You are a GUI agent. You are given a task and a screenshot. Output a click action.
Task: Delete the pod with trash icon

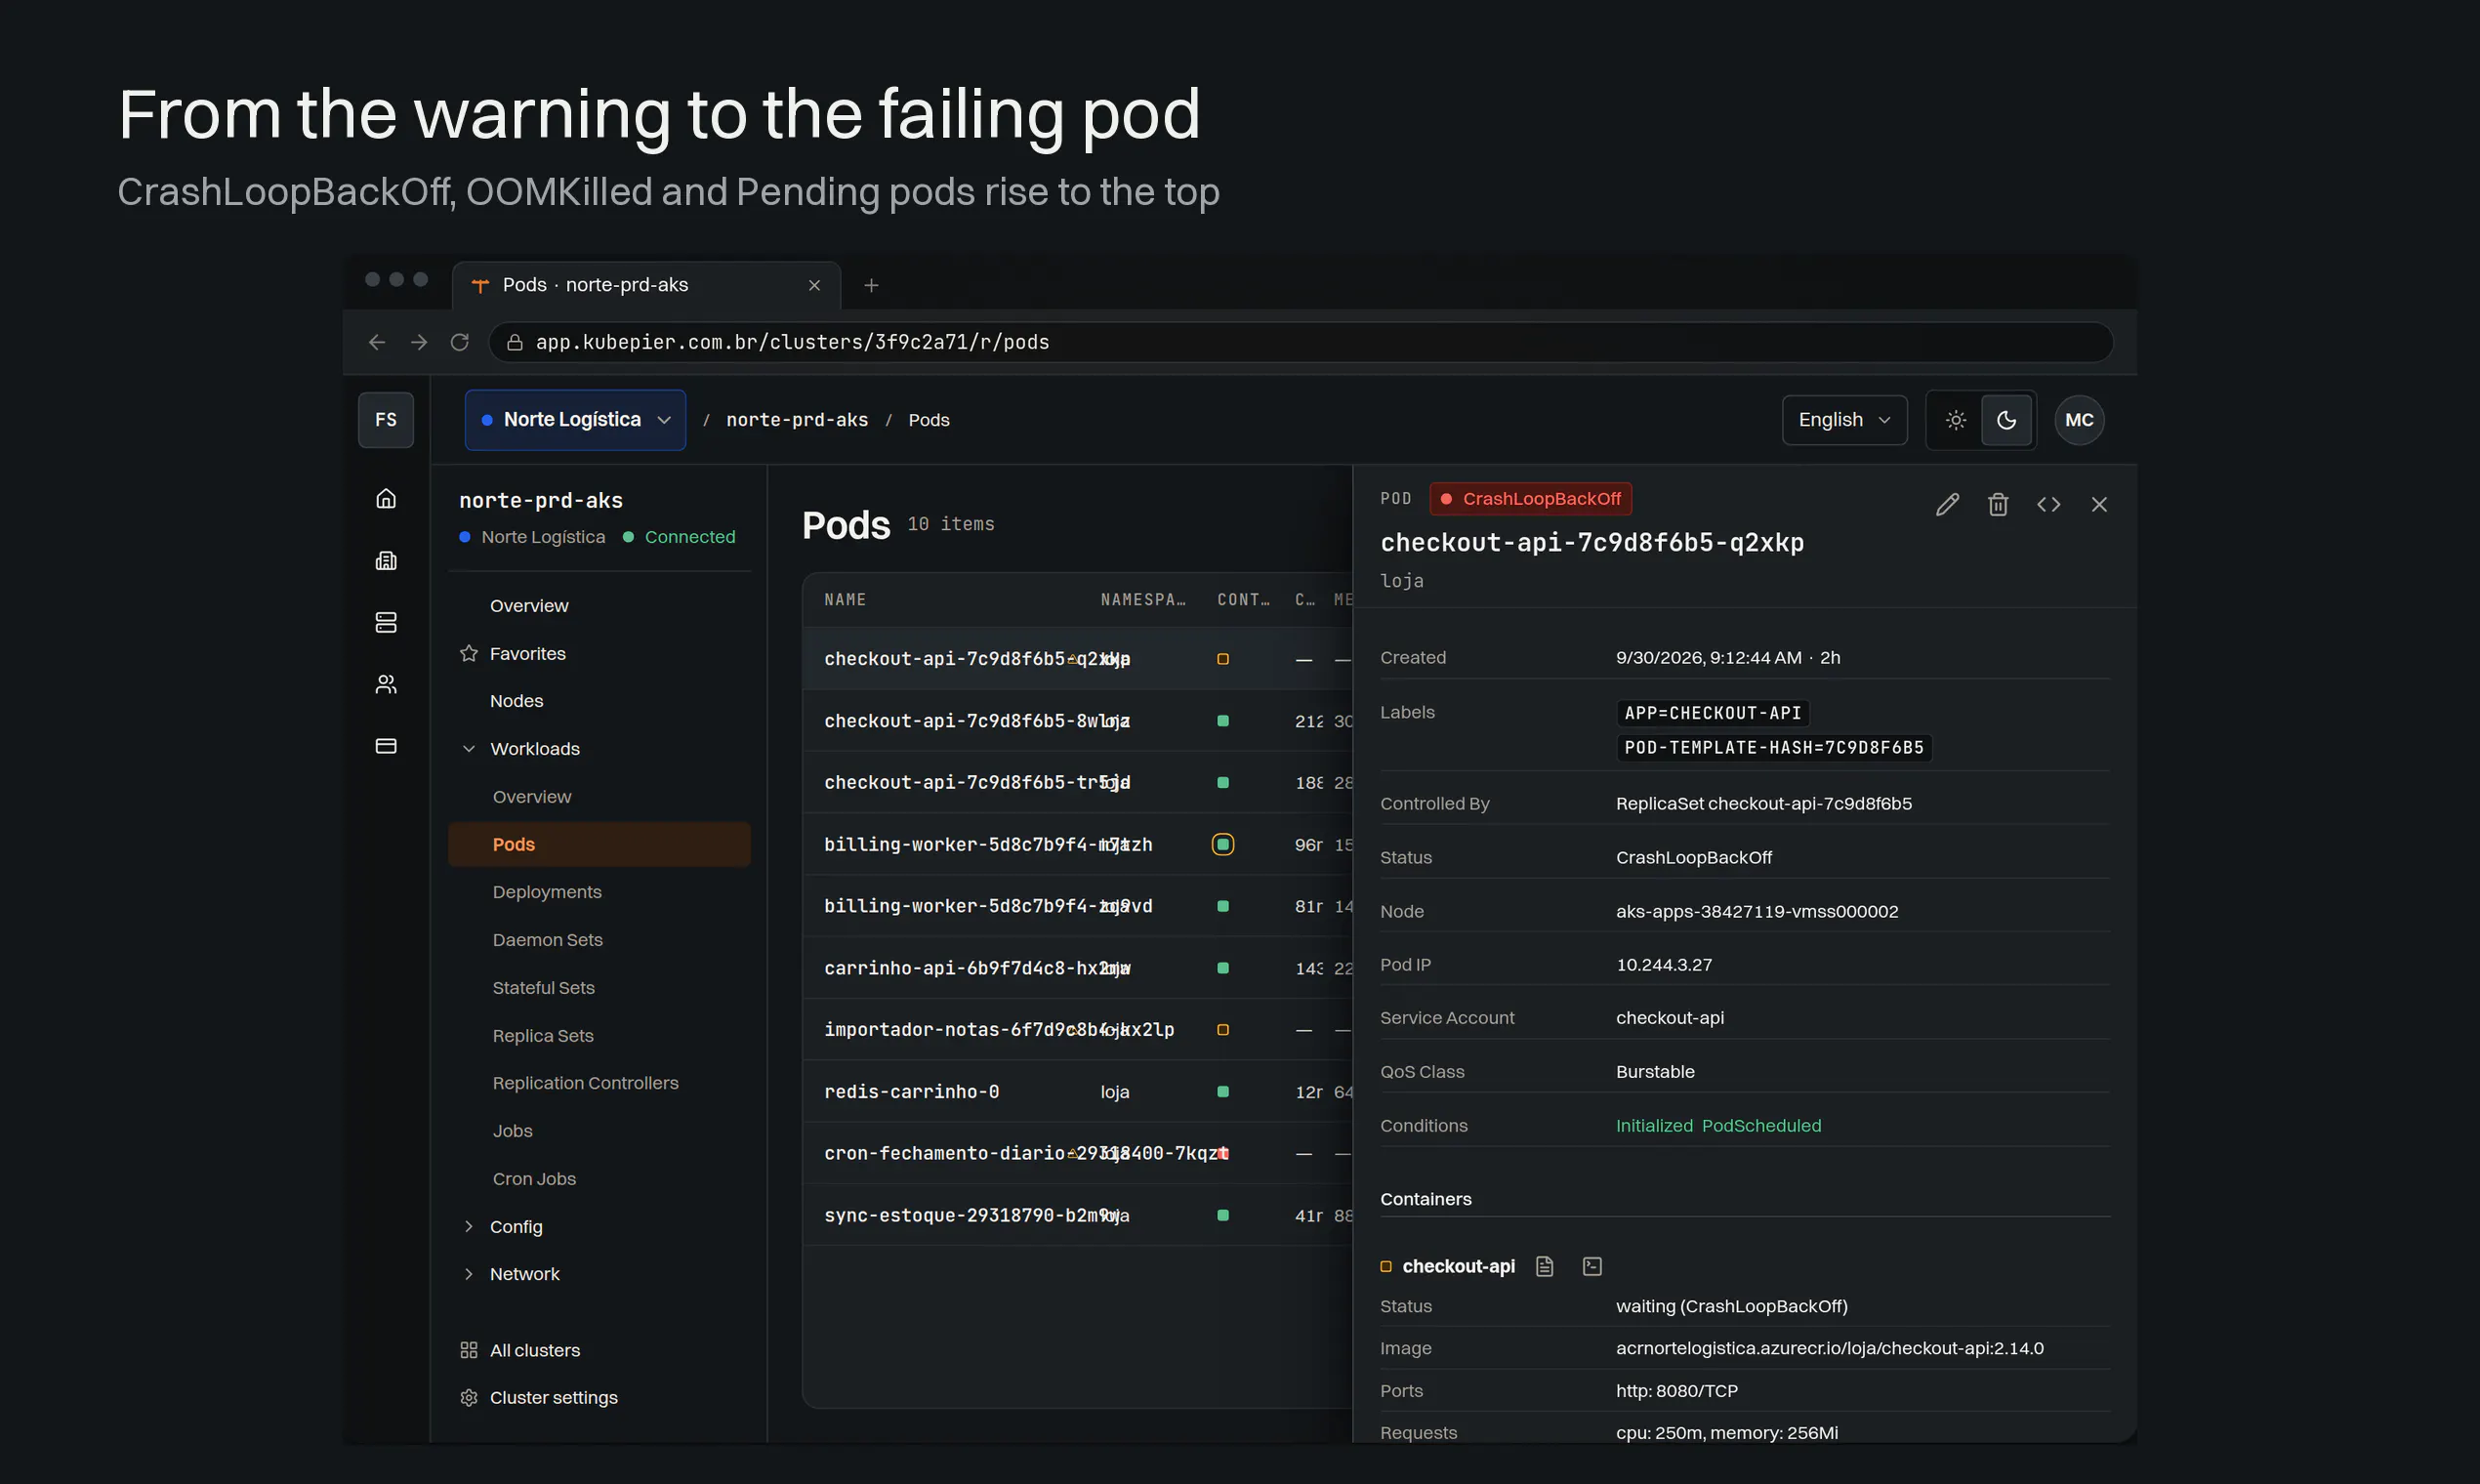pos(1998,504)
